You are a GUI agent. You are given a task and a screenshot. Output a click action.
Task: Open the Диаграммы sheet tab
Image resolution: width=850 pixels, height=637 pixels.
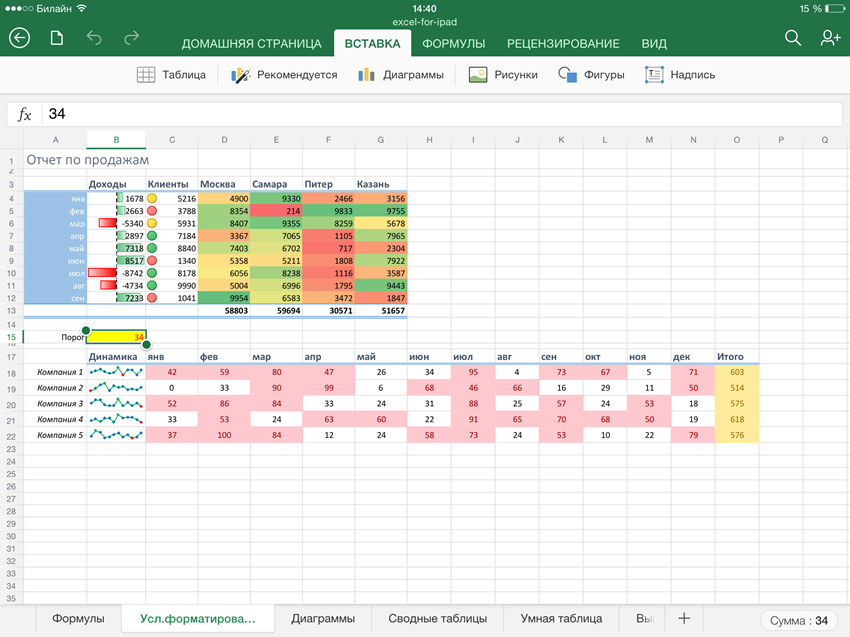pos(323,619)
